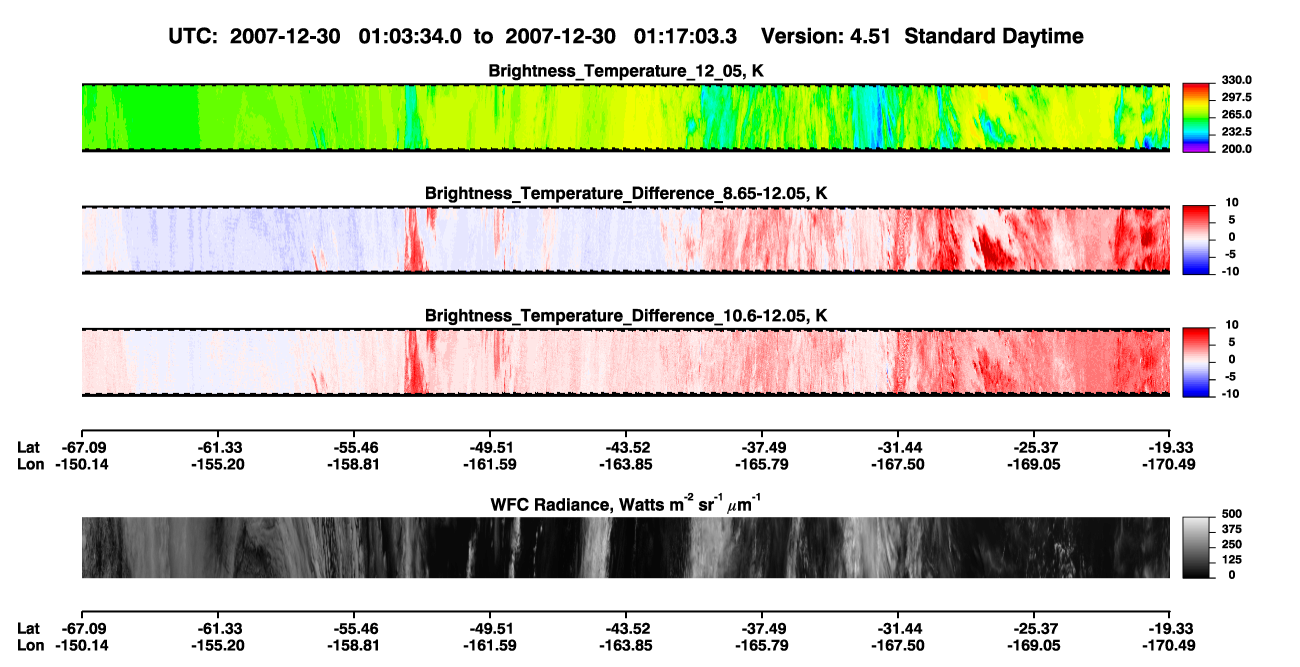This screenshot has height=667, width=1300.
Task: Click longitude -158.81 on the axis below the WFC strip
Action: pyautogui.click(x=353, y=646)
